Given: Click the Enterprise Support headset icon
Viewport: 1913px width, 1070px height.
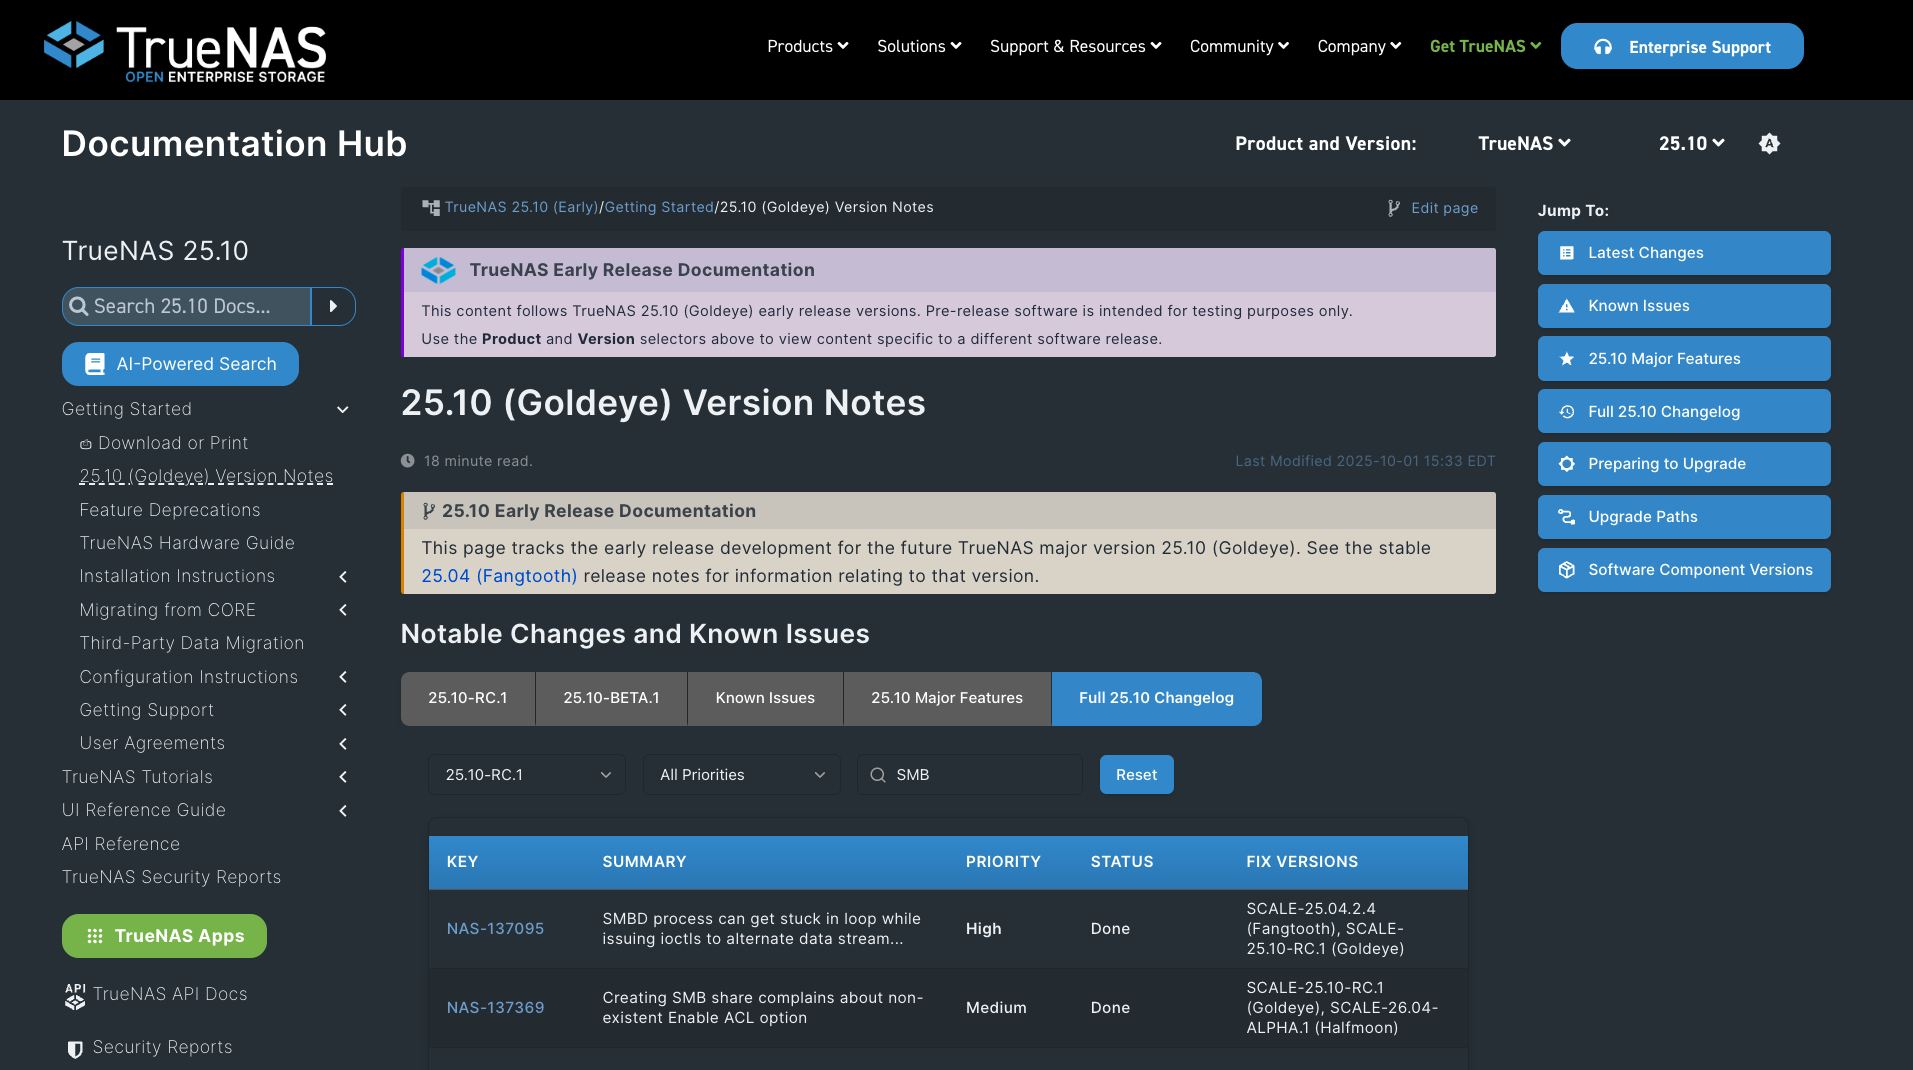Looking at the screenshot, I should (x=1603, y=47).
